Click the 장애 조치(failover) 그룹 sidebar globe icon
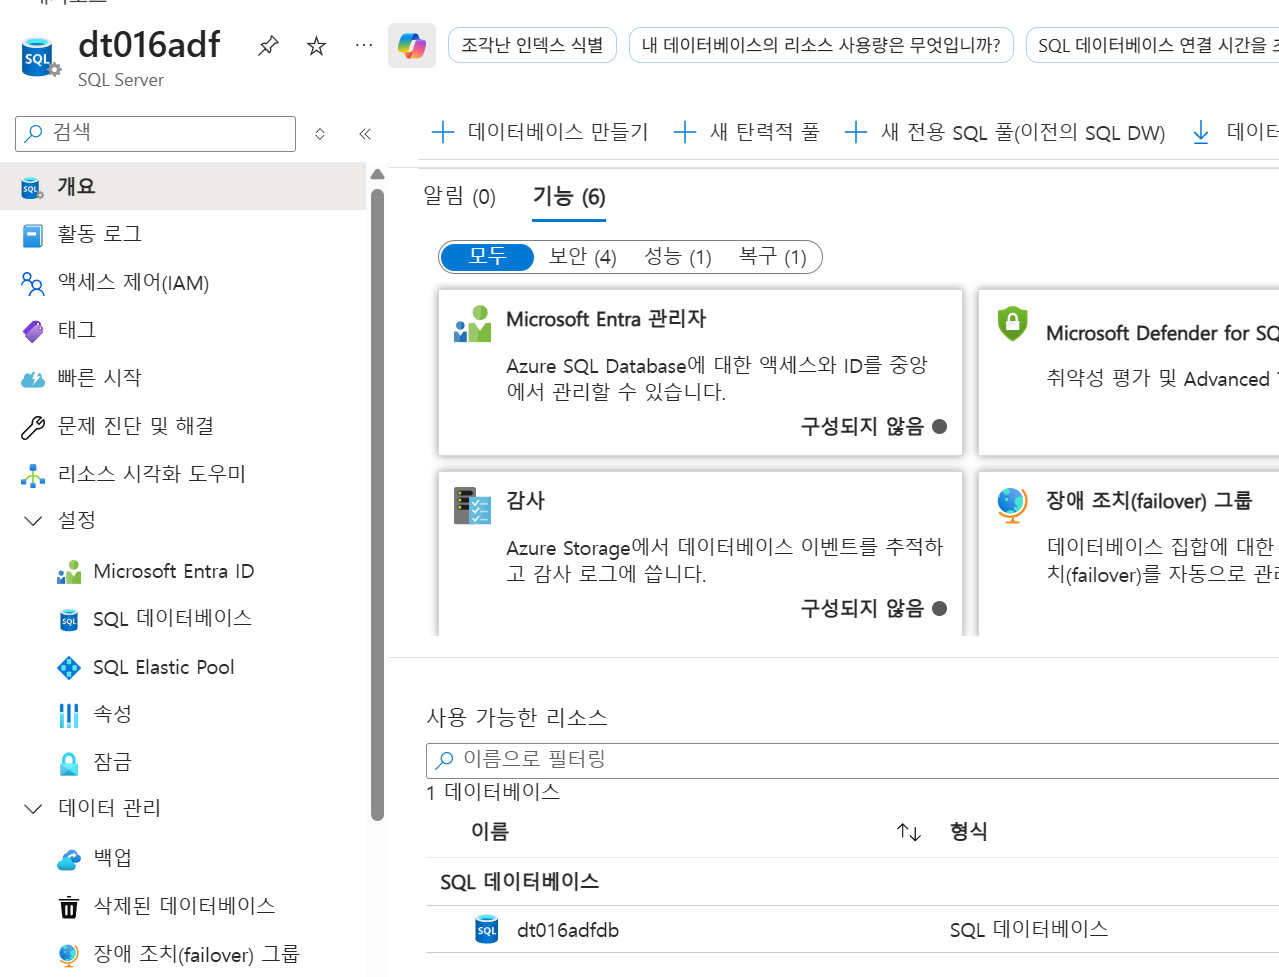Image resolution: width=1279 pixels, height=977 pixels. (69, 955)
